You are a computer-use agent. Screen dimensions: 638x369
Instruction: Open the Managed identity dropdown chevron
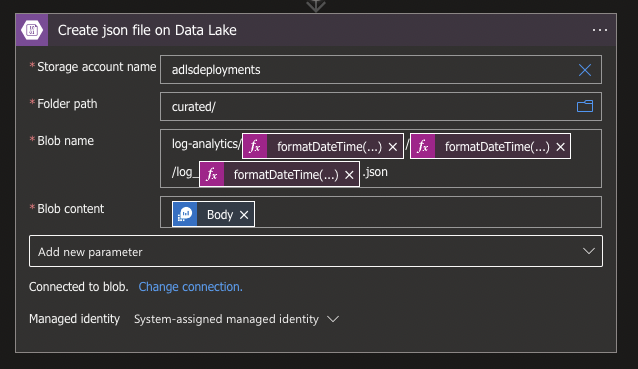[333, 319]
